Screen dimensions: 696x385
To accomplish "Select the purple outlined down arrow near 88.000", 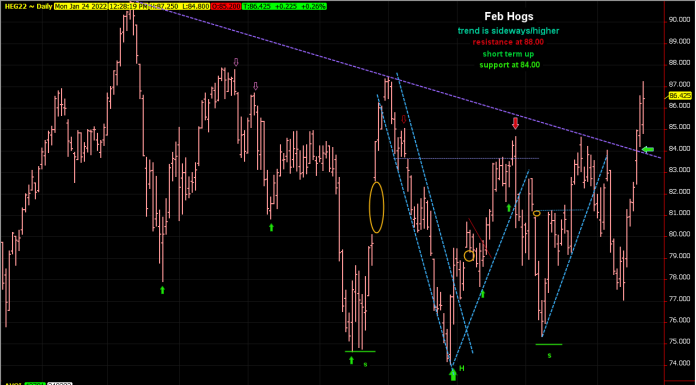I will pyautogui.click(x=236, y=62).
